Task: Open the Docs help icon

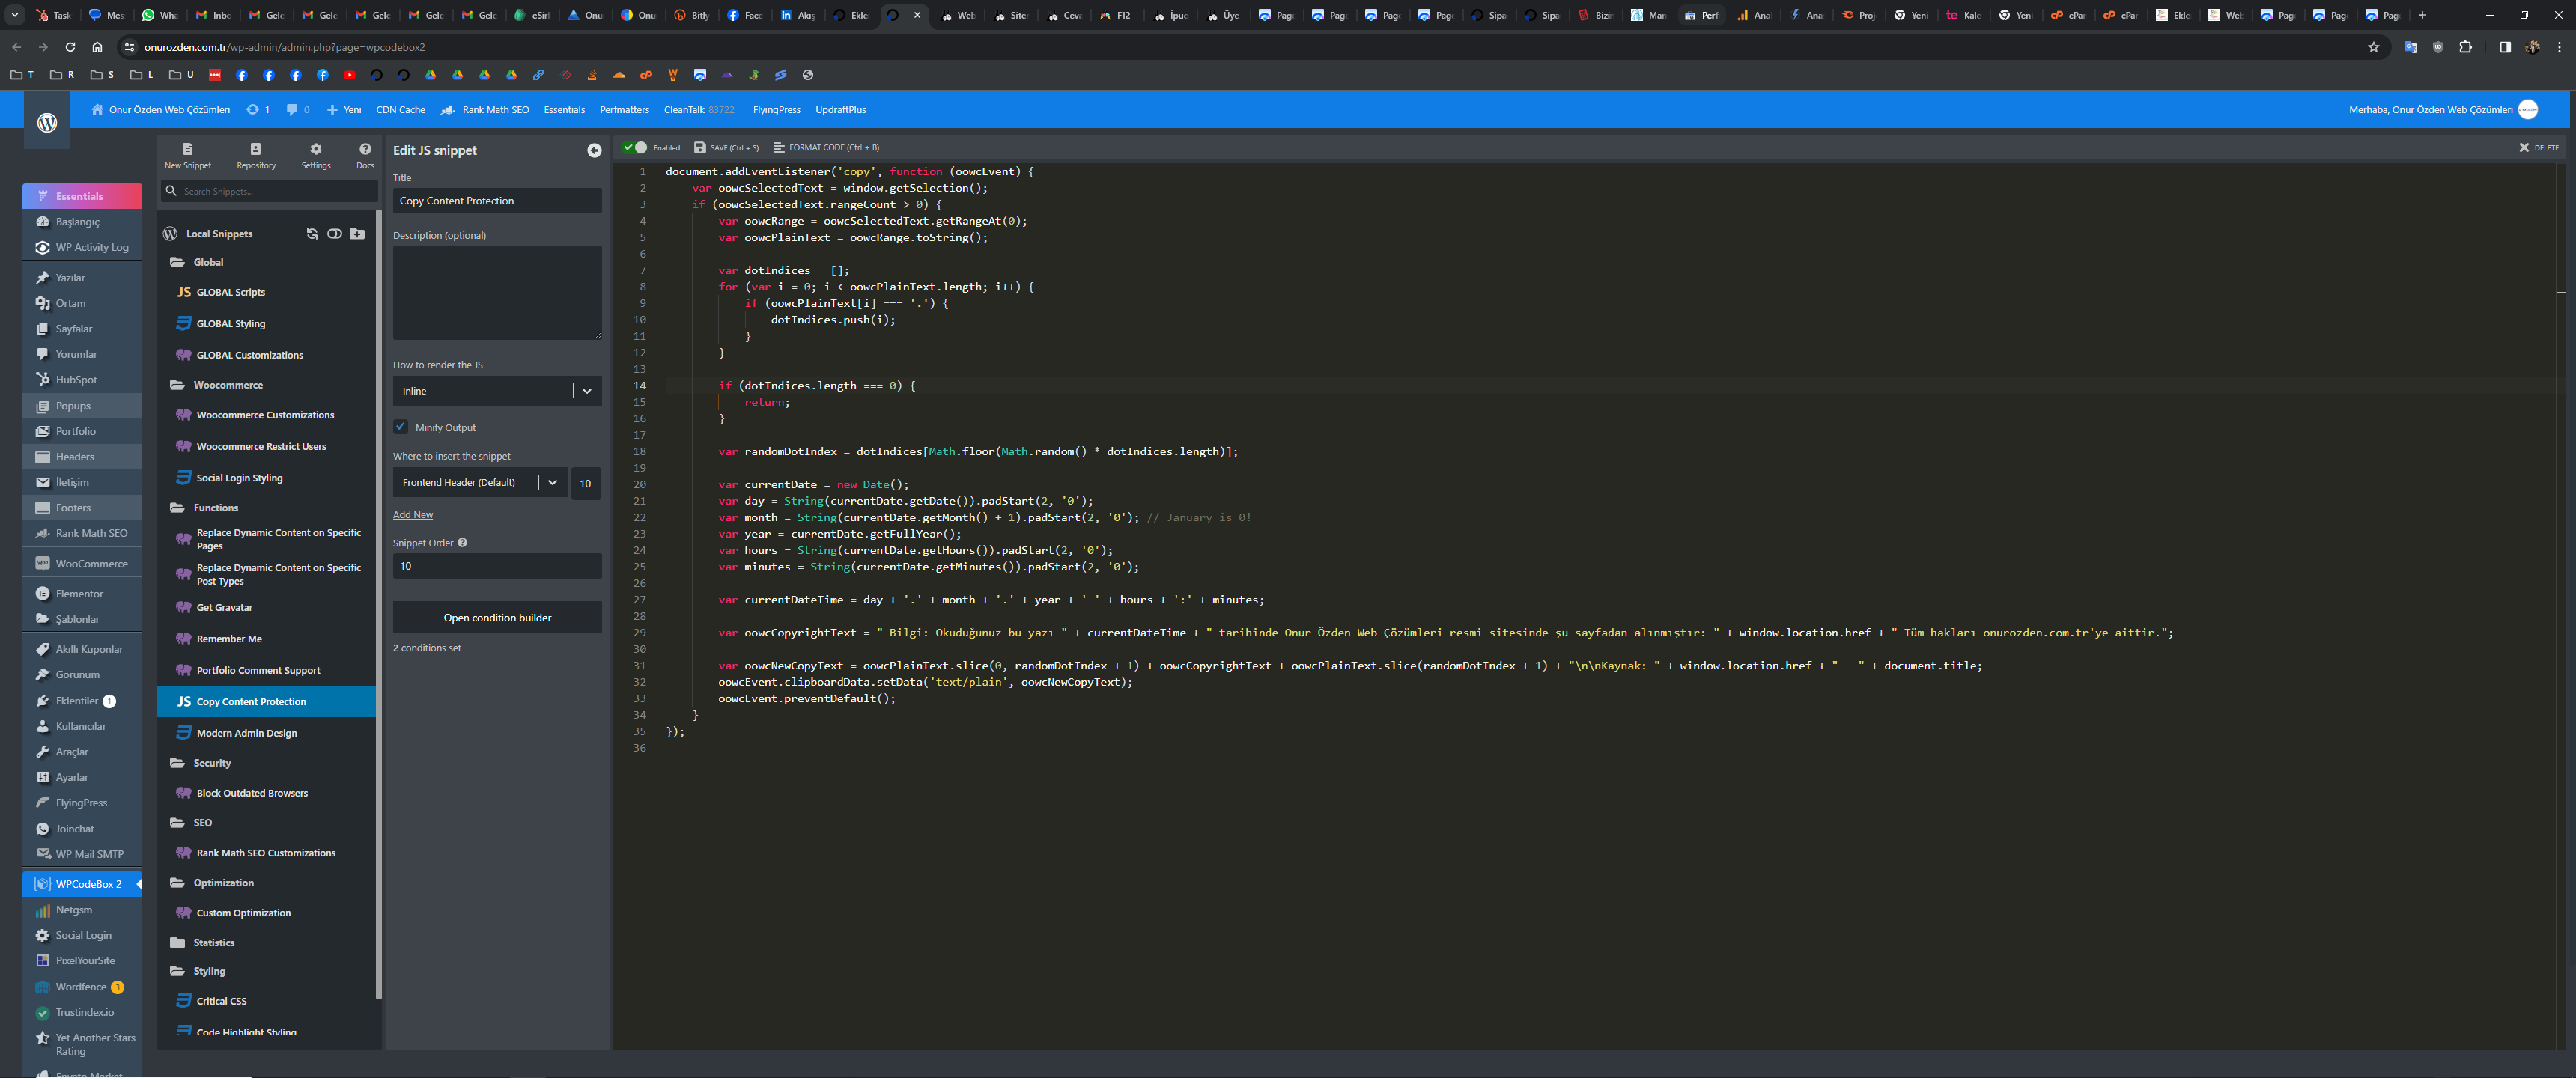Action: 365,156
